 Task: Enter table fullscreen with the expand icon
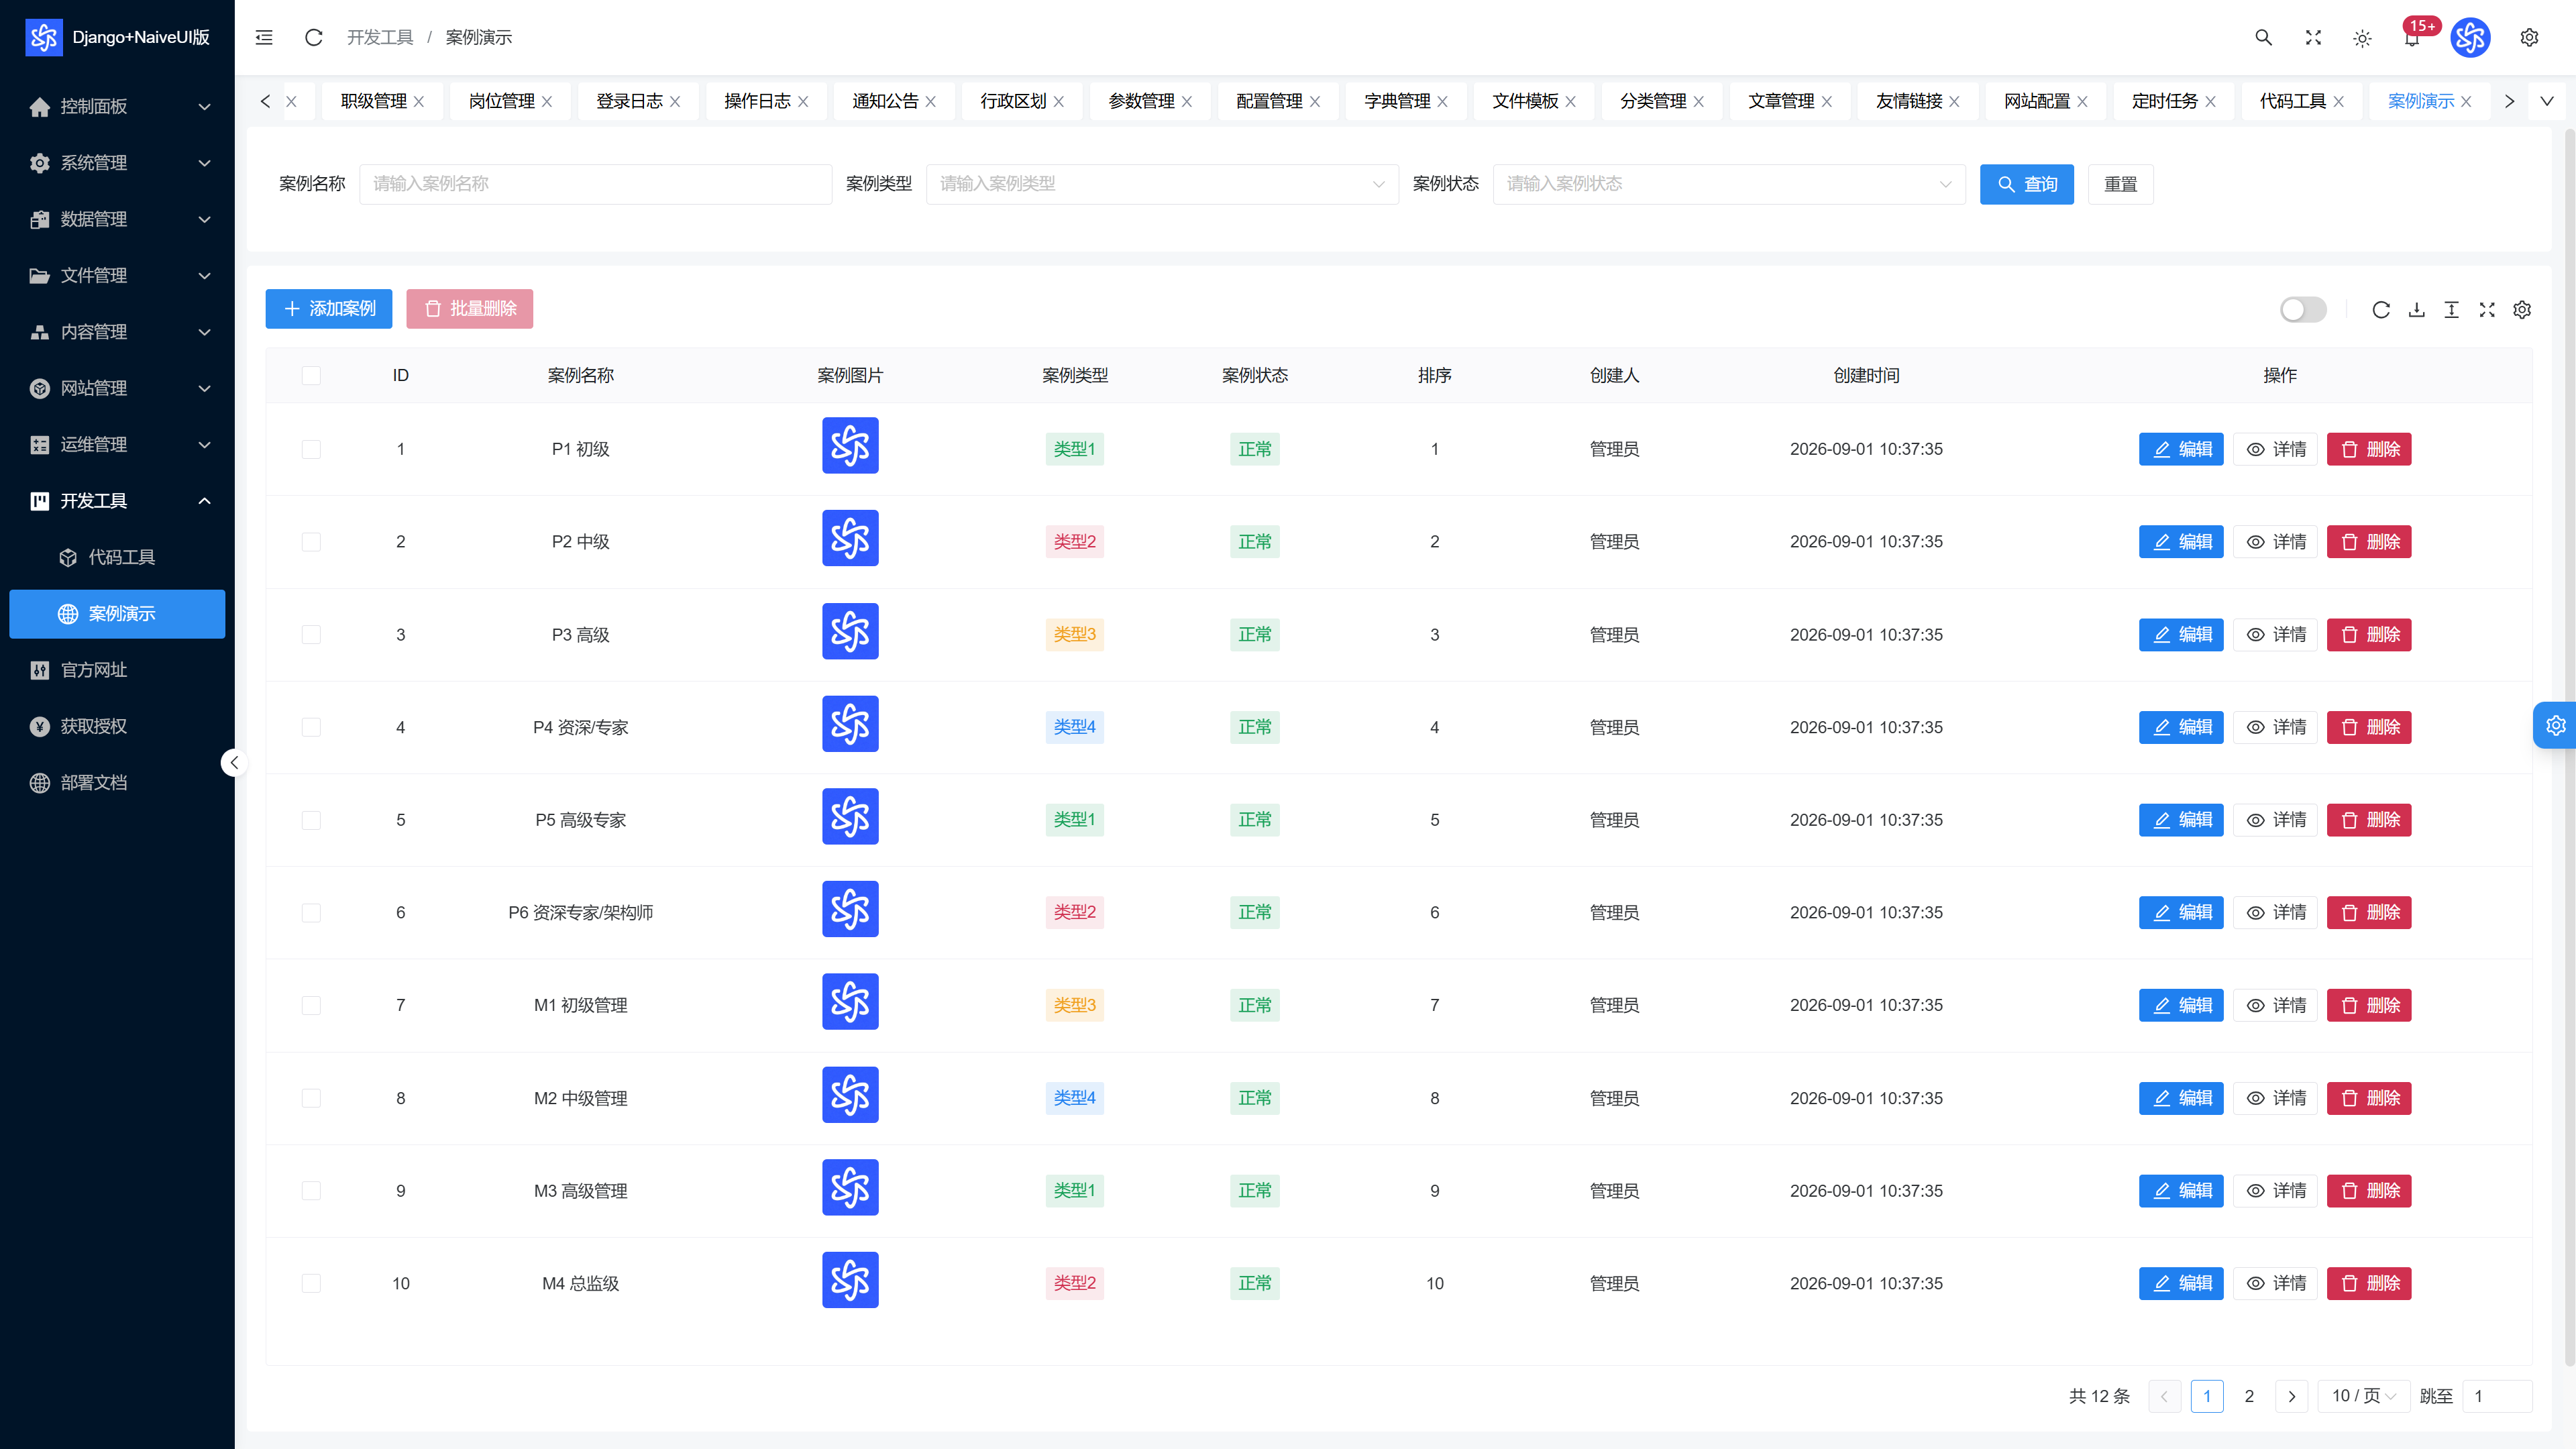click(2487, 310)
